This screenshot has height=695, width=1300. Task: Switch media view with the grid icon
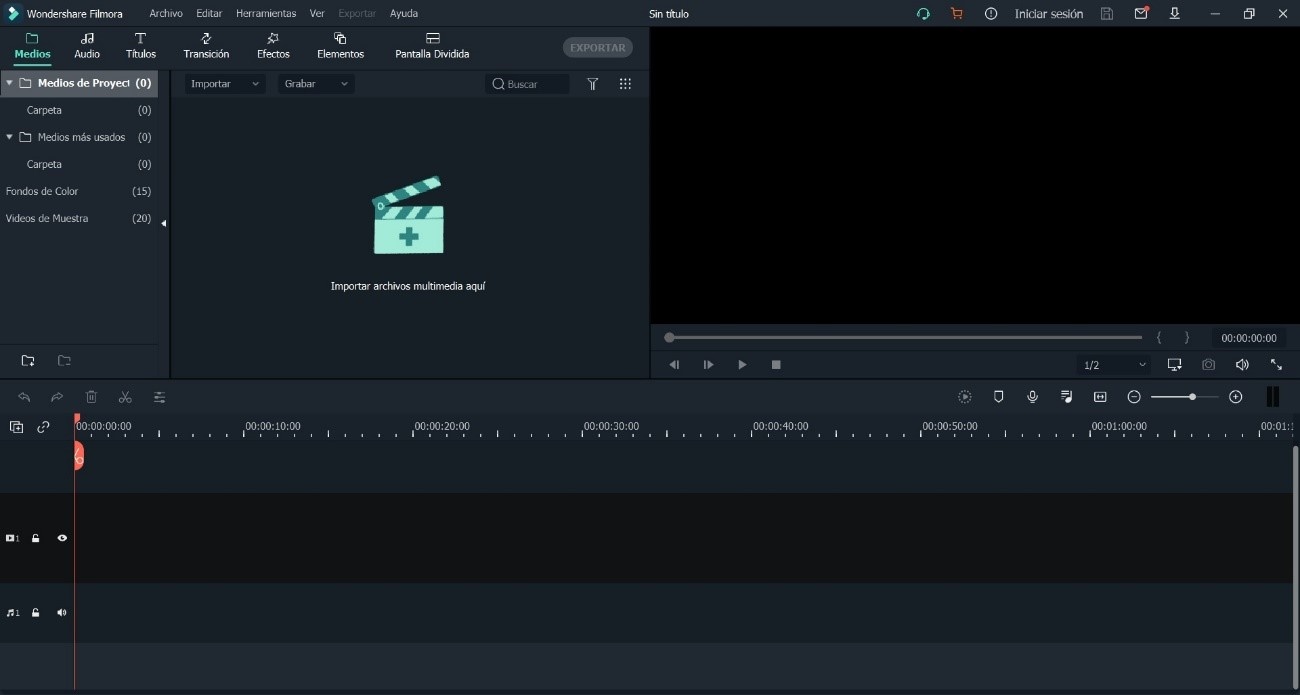point(625,84)
